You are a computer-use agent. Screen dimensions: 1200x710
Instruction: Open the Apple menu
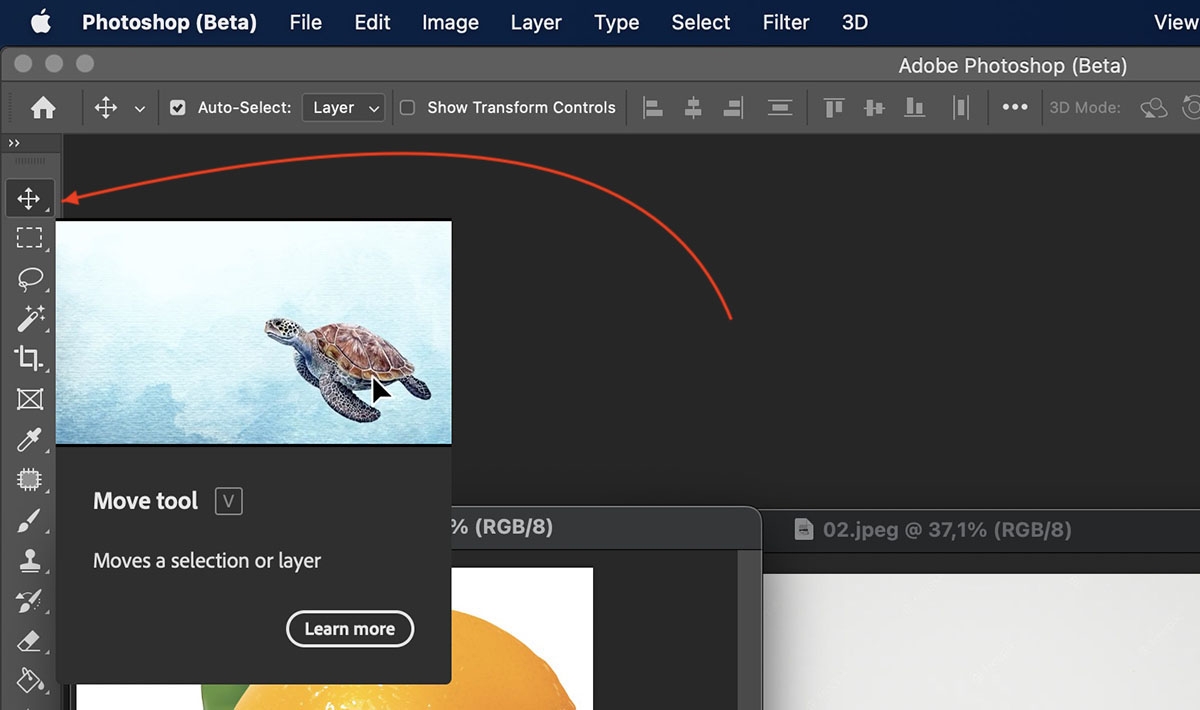coord(40,21)
